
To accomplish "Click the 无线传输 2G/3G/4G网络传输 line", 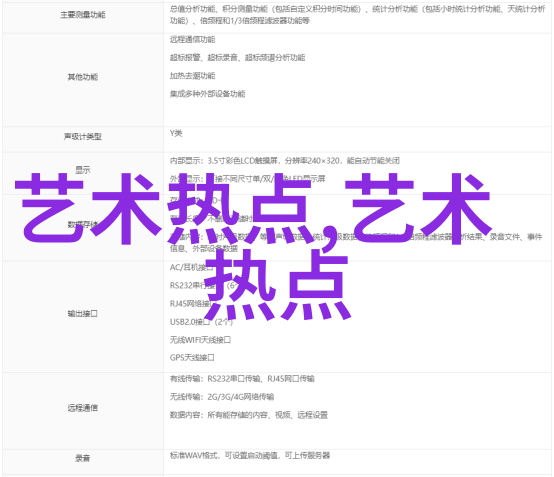I will tap(222, 397).
